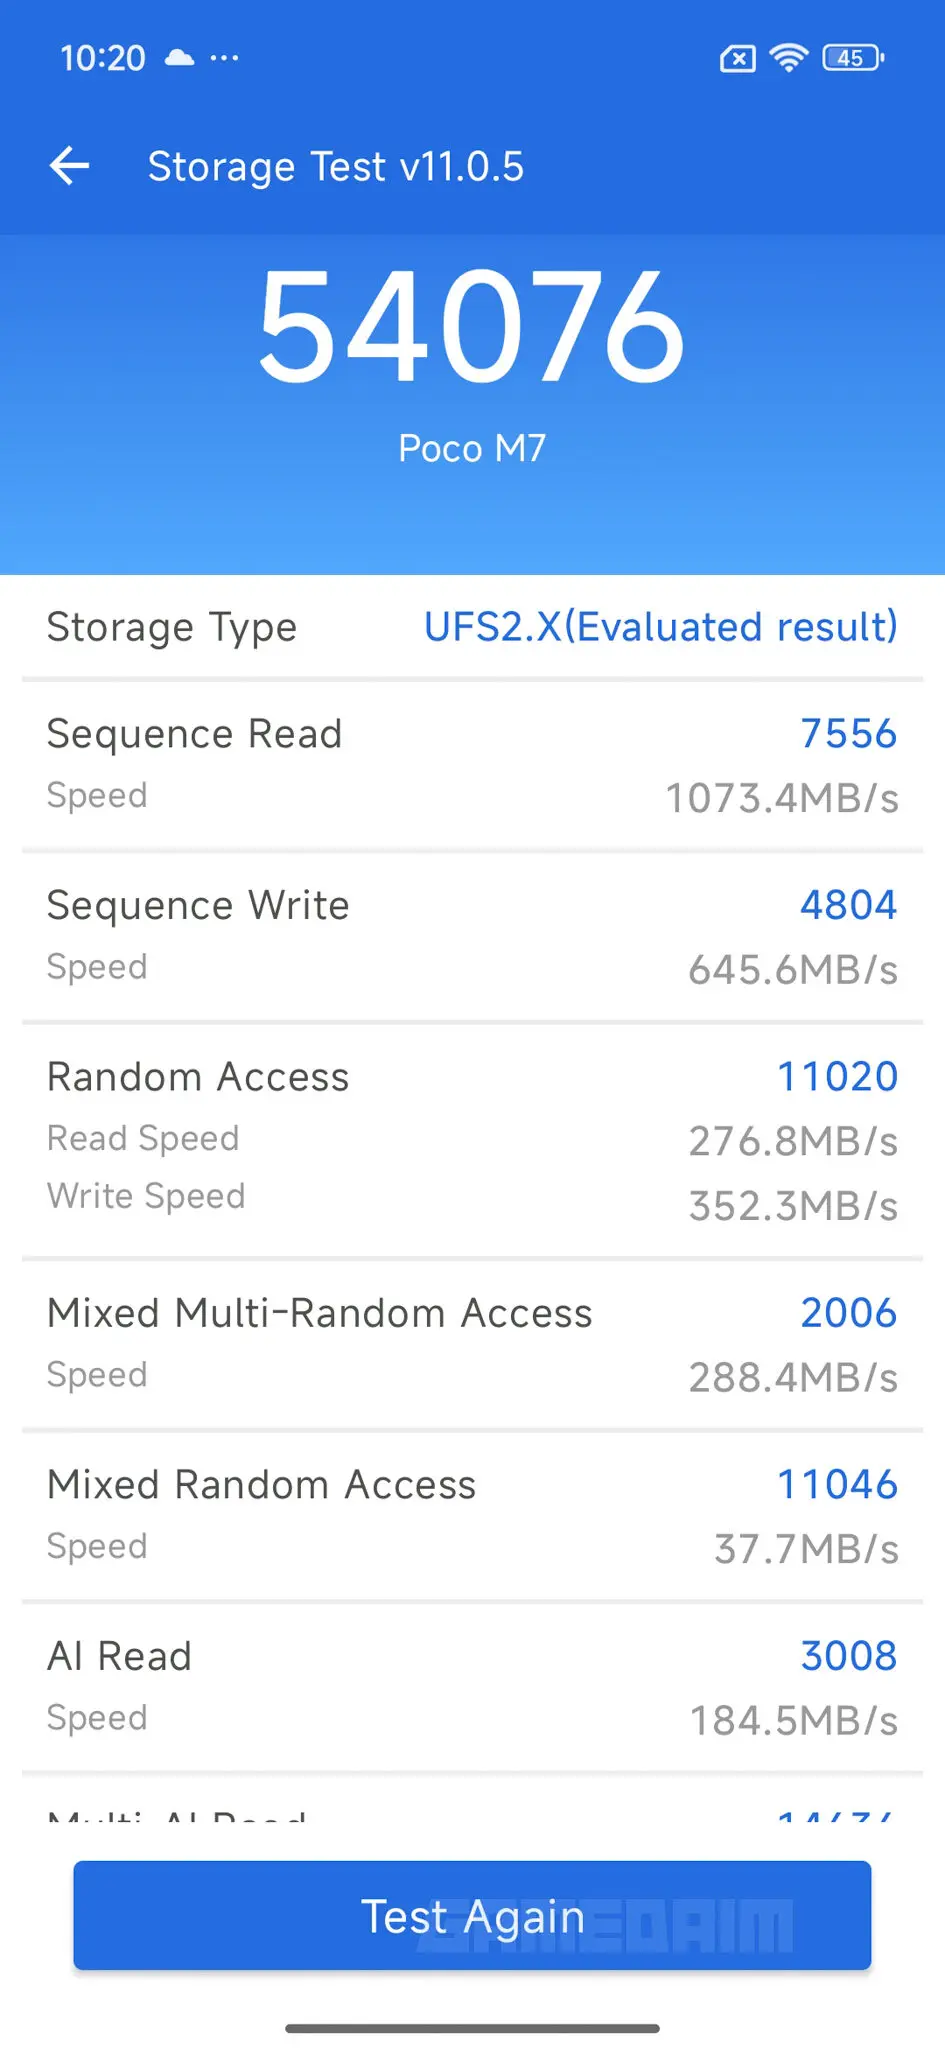This screenshot has height=2048, width=945.
Task: Tap the cloud notification icon
Action: pos(179,58)
